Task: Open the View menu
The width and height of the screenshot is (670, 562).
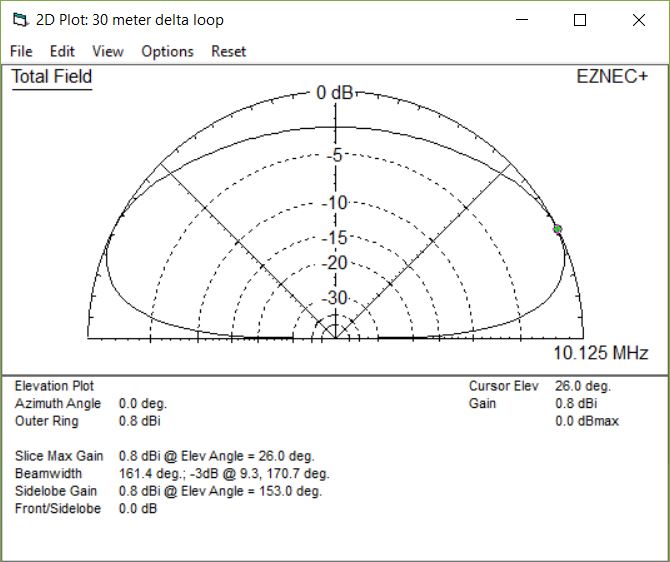Action: pos(108,51)
